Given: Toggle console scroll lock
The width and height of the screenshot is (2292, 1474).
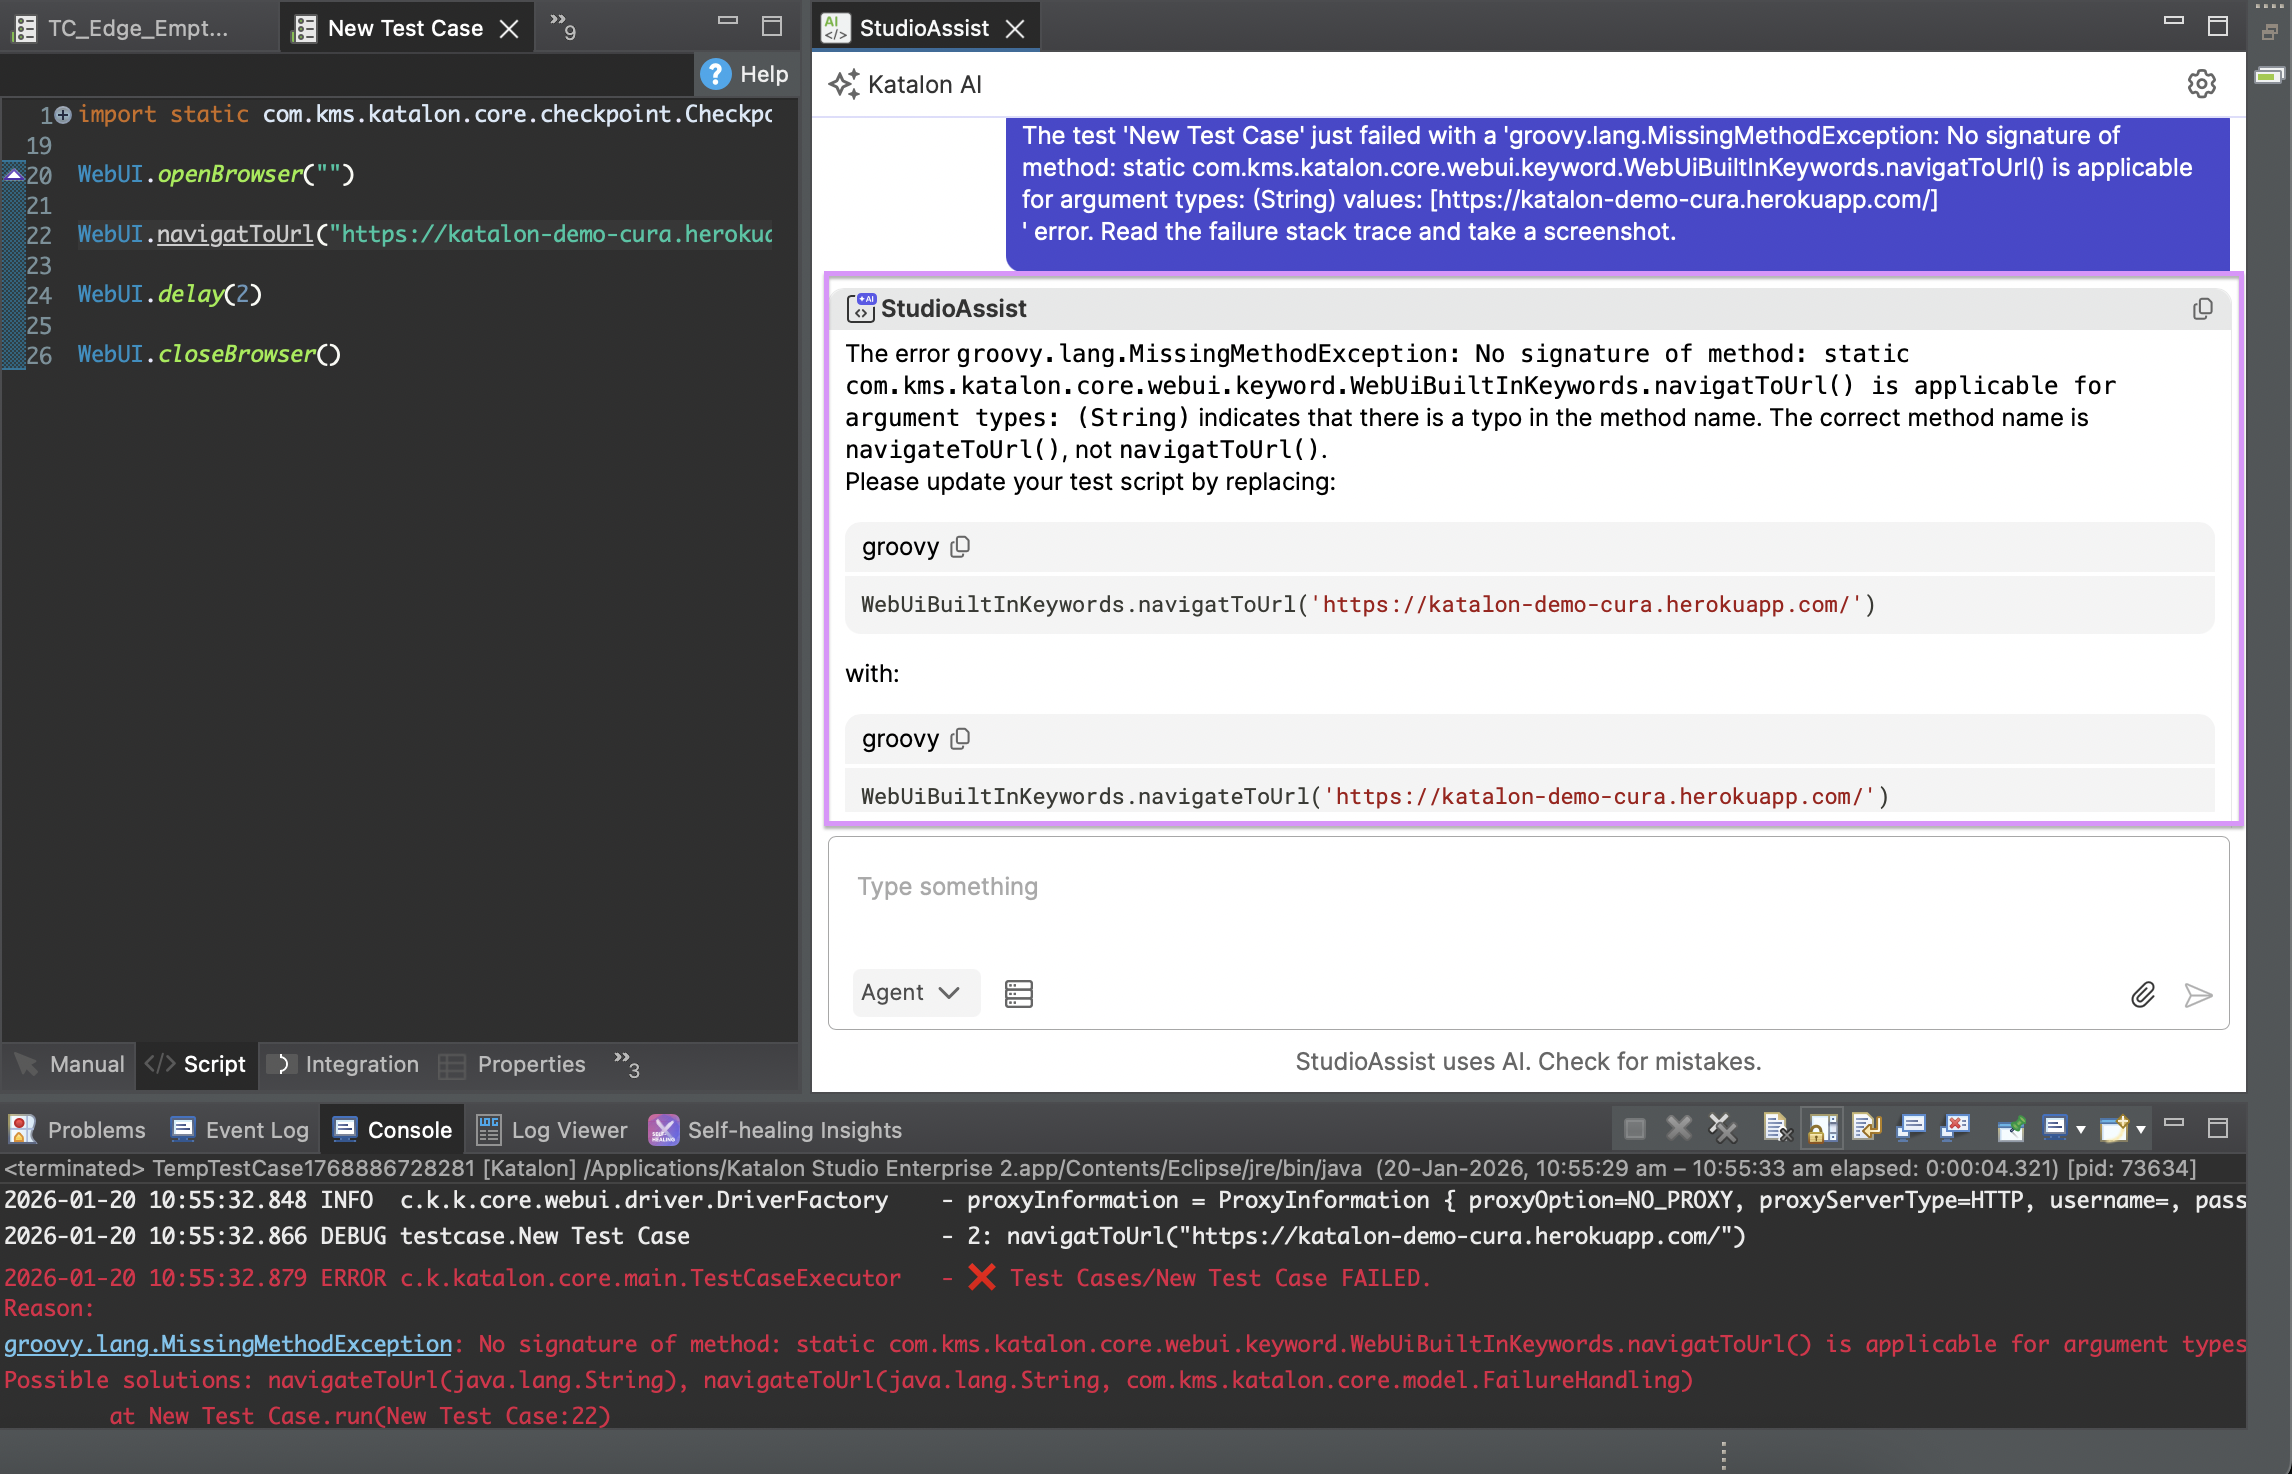Looking at the screenshot, I should (1822, 1129).
